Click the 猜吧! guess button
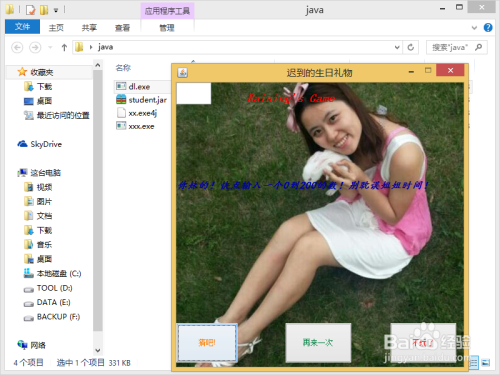 coord(207,342)
